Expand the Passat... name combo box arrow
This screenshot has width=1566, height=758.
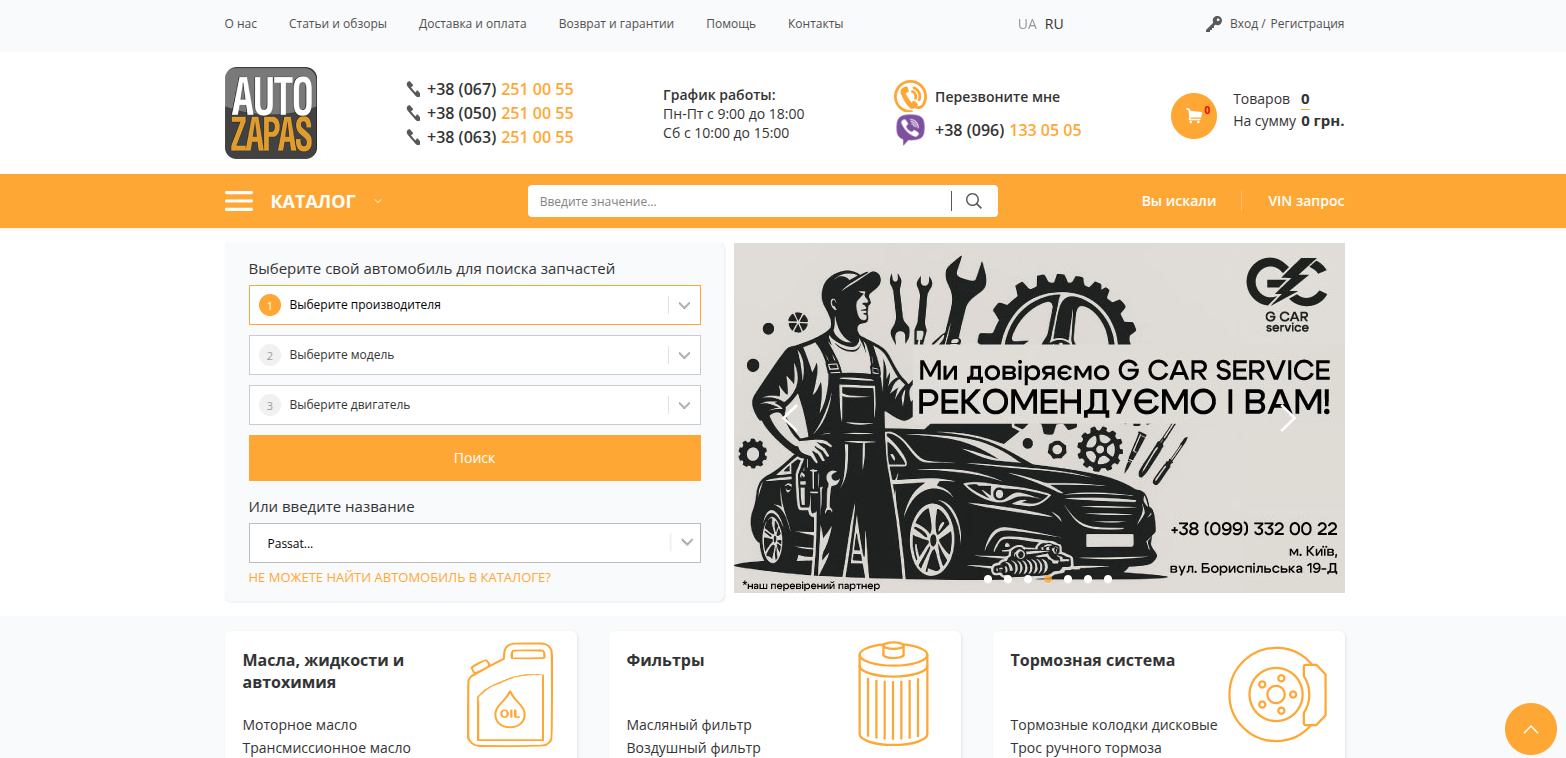point(686,543)
